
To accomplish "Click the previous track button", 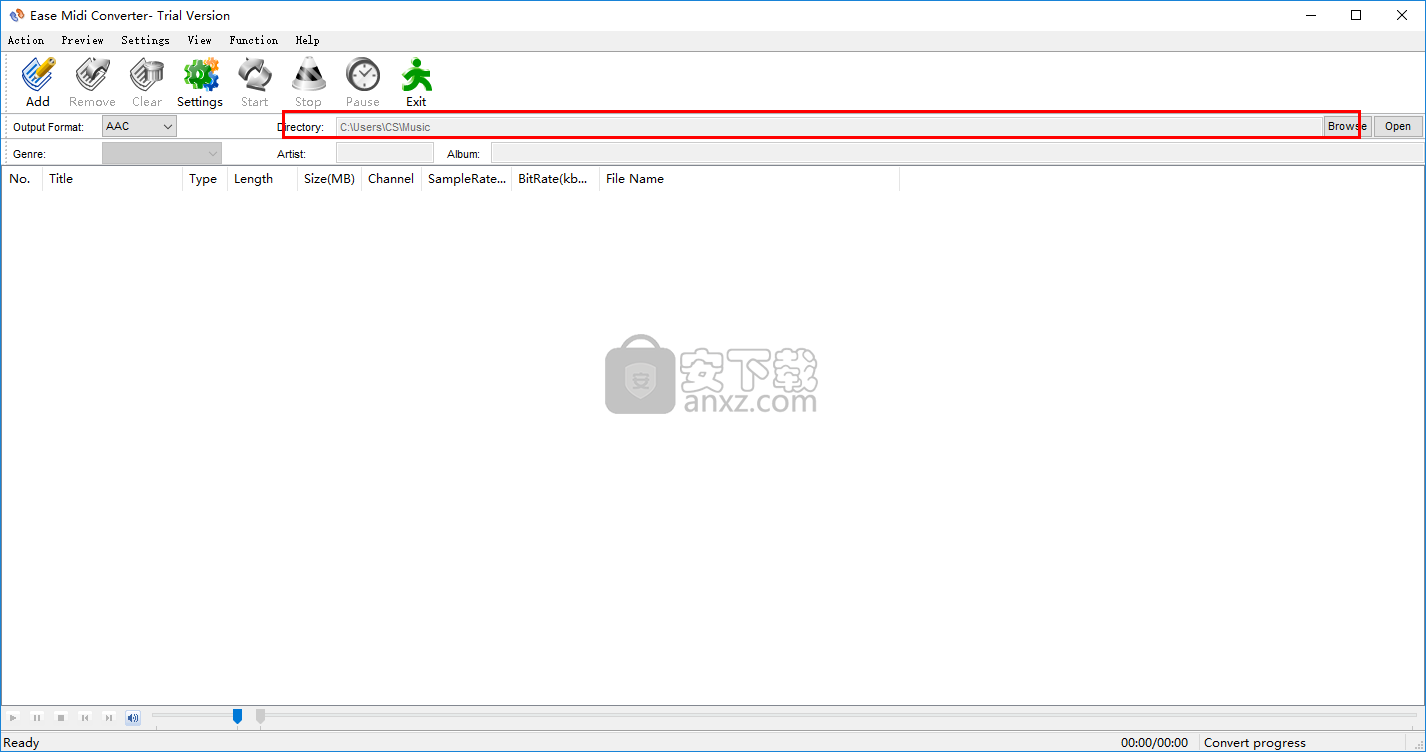I will [x=85, y=717].
